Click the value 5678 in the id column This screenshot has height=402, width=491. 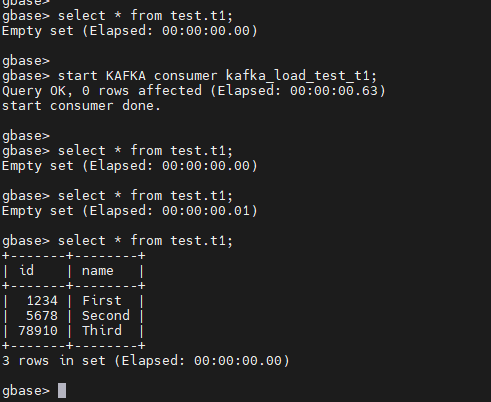pyautogui.click(x=42, y=316)
